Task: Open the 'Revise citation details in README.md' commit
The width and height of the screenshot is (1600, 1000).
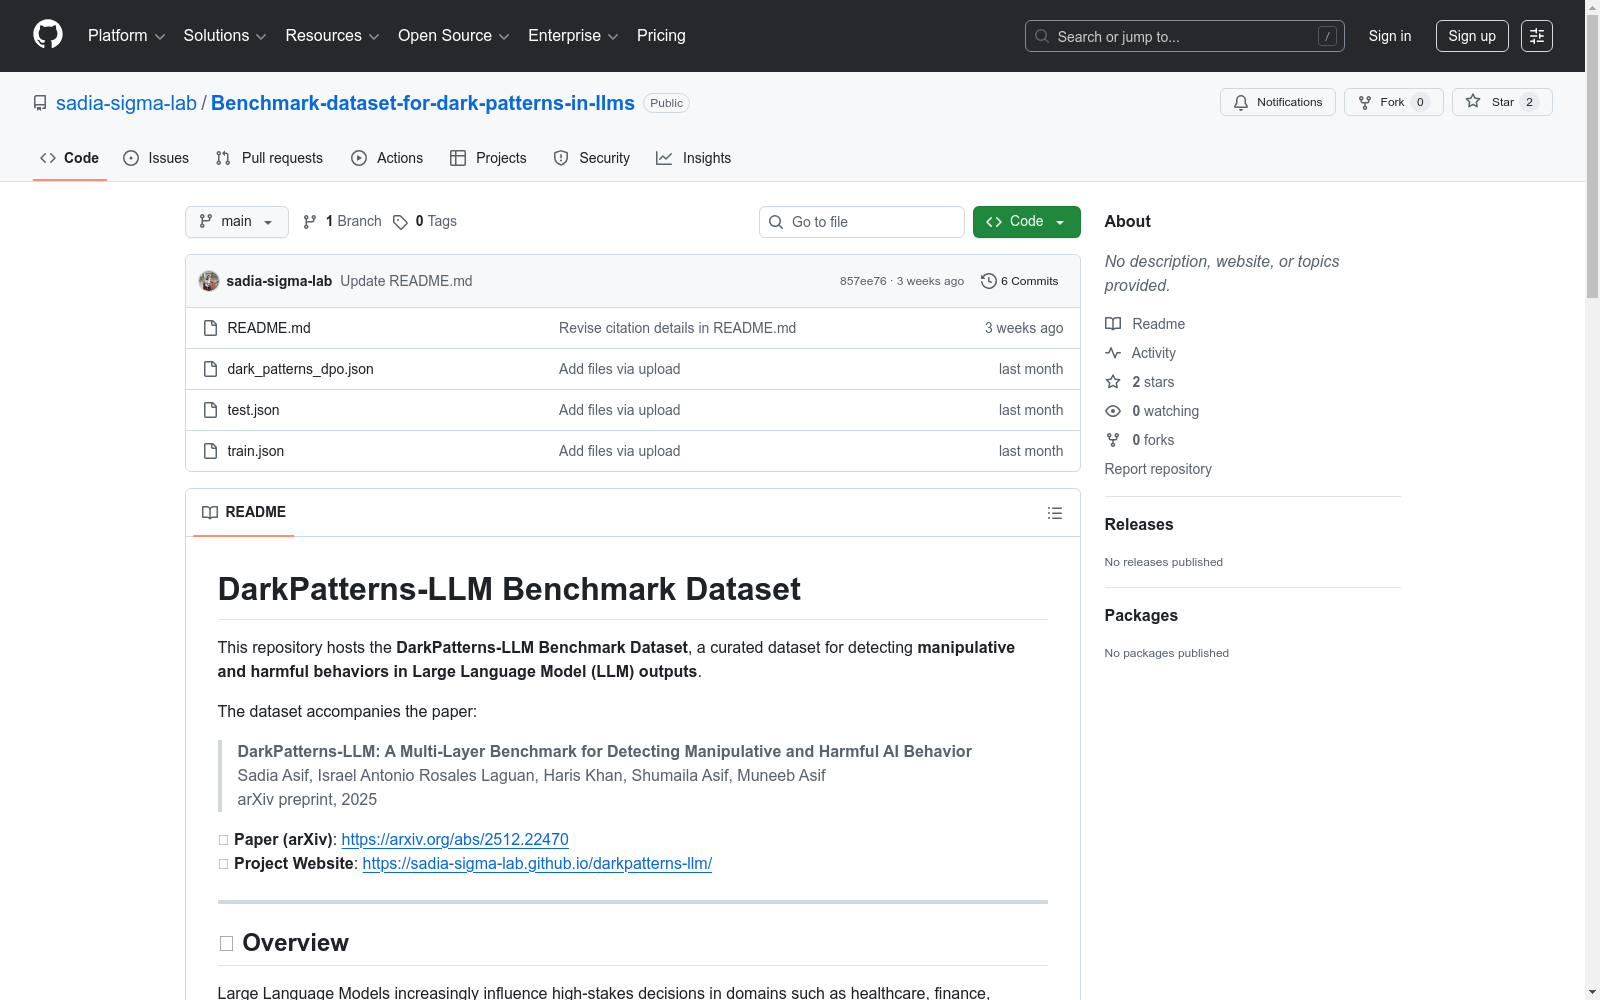Action: point(677,328)
